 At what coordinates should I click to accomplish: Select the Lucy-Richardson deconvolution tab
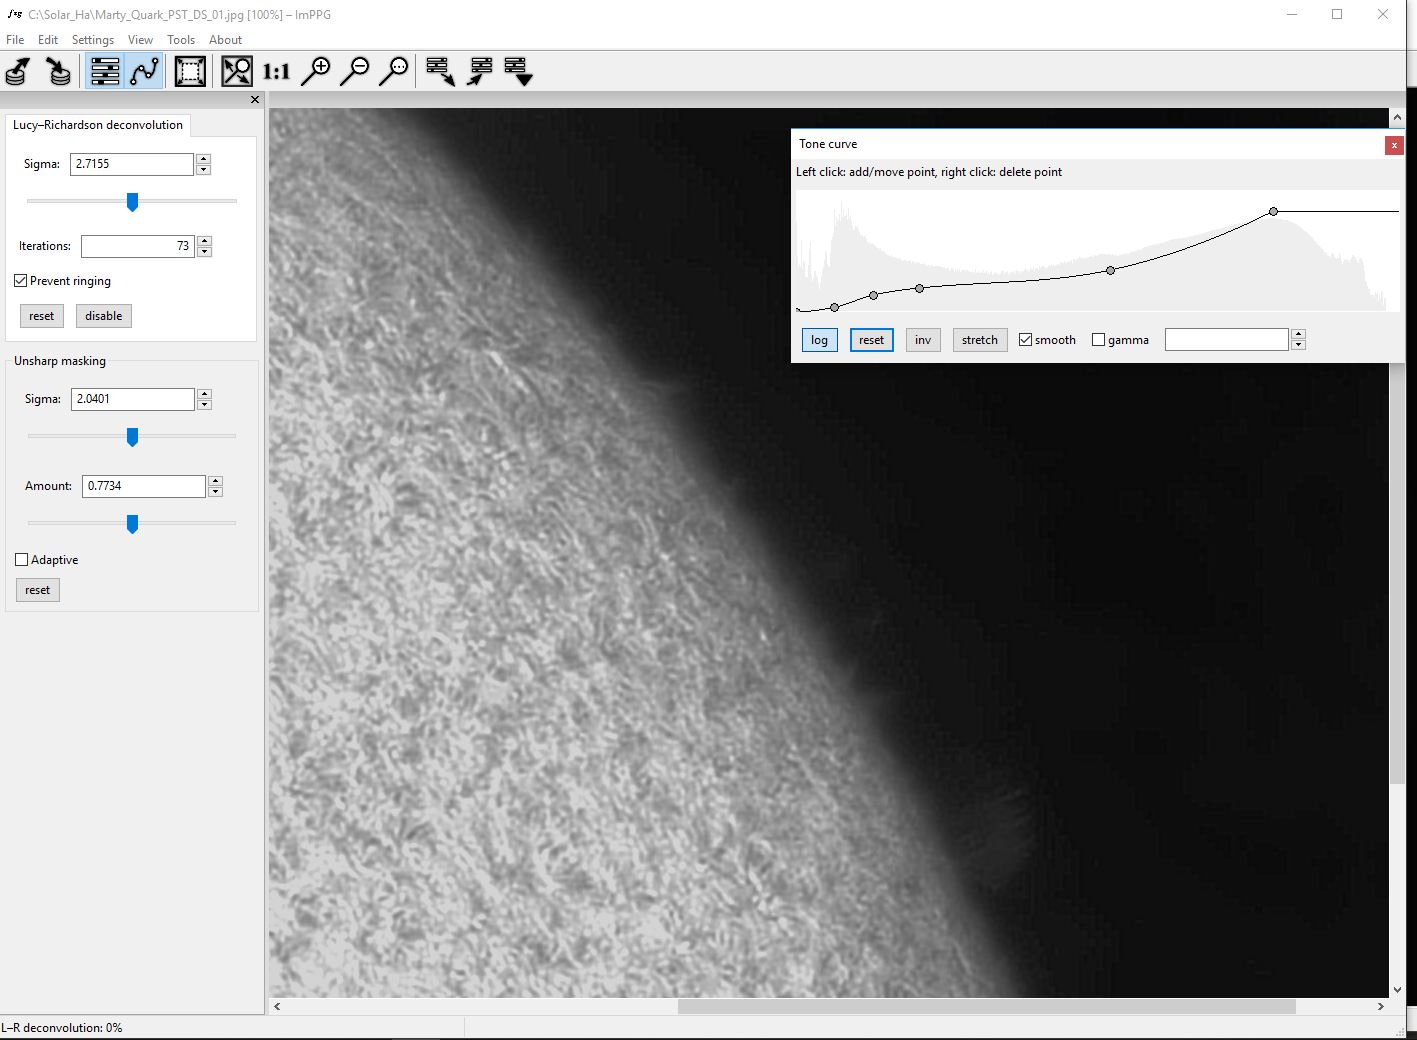[98, 125]
